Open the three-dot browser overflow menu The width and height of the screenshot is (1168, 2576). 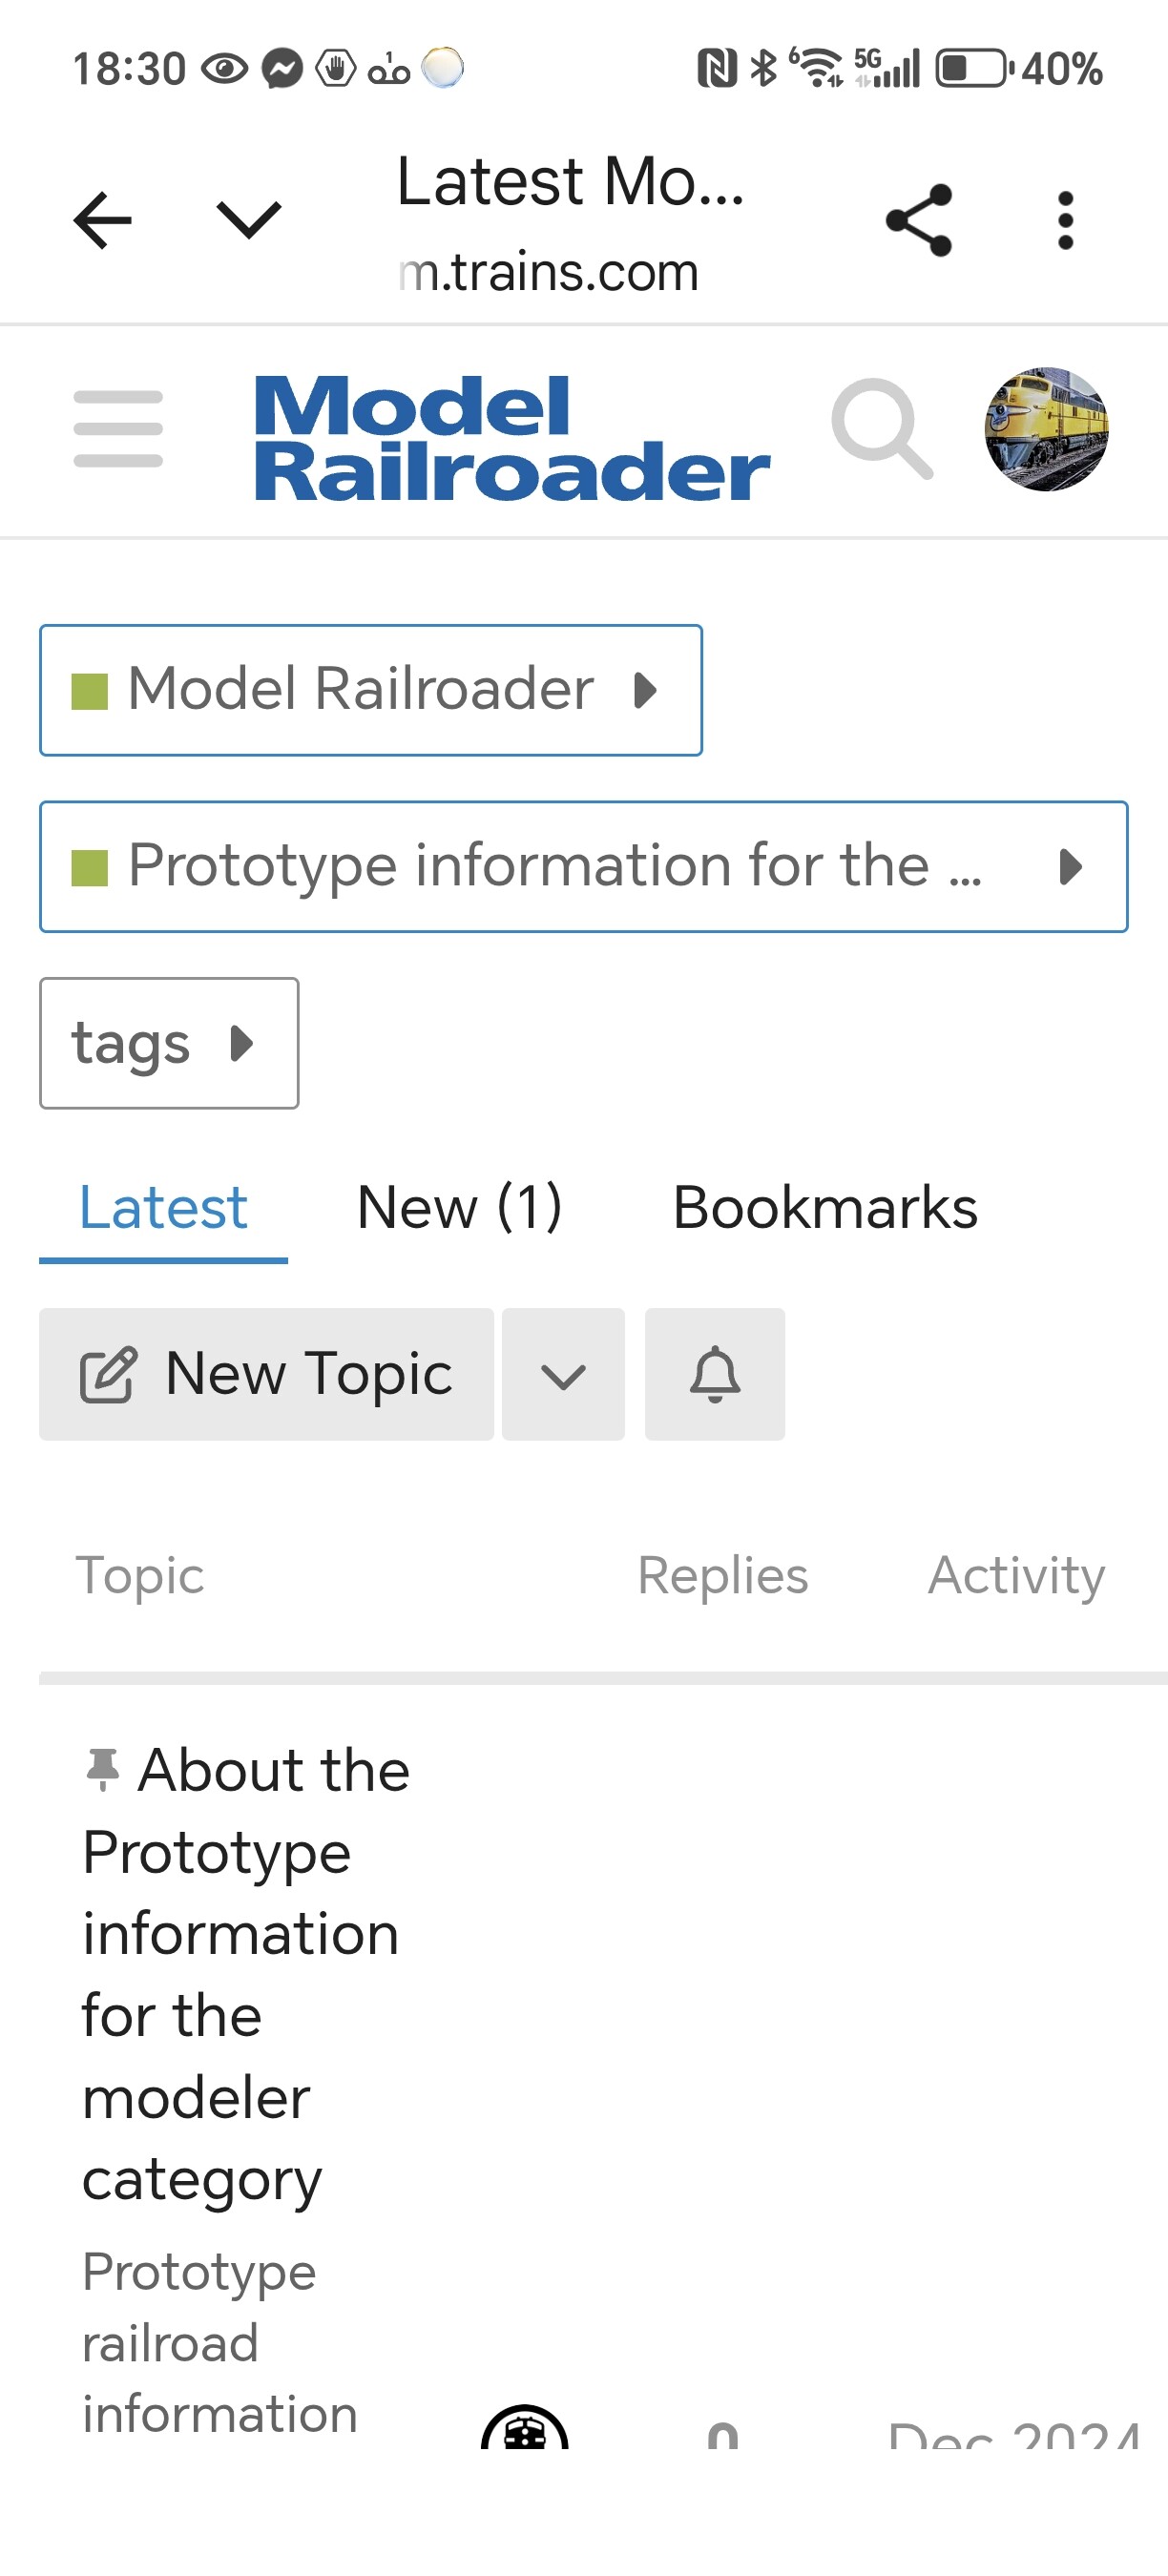(x=1065, y=220)
